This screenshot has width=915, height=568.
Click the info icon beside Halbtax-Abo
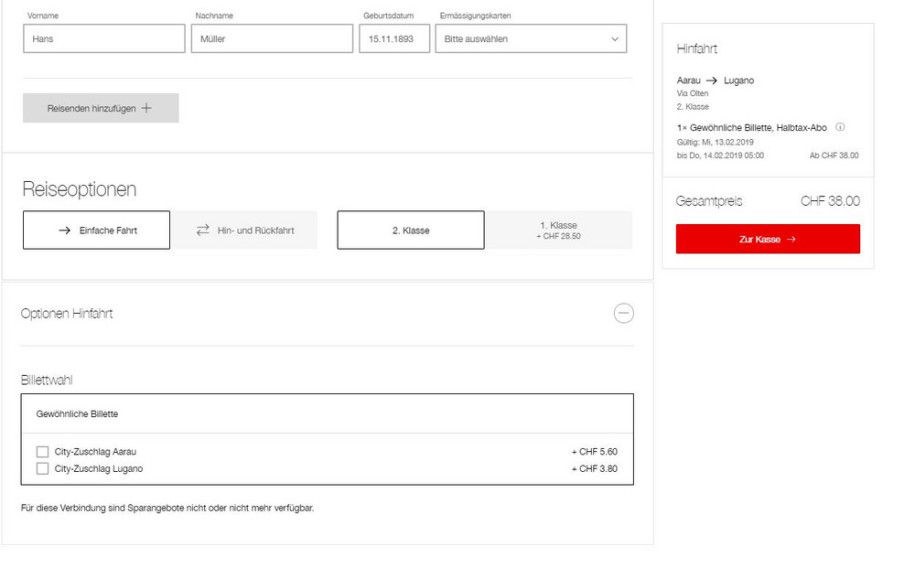(840, 127)
